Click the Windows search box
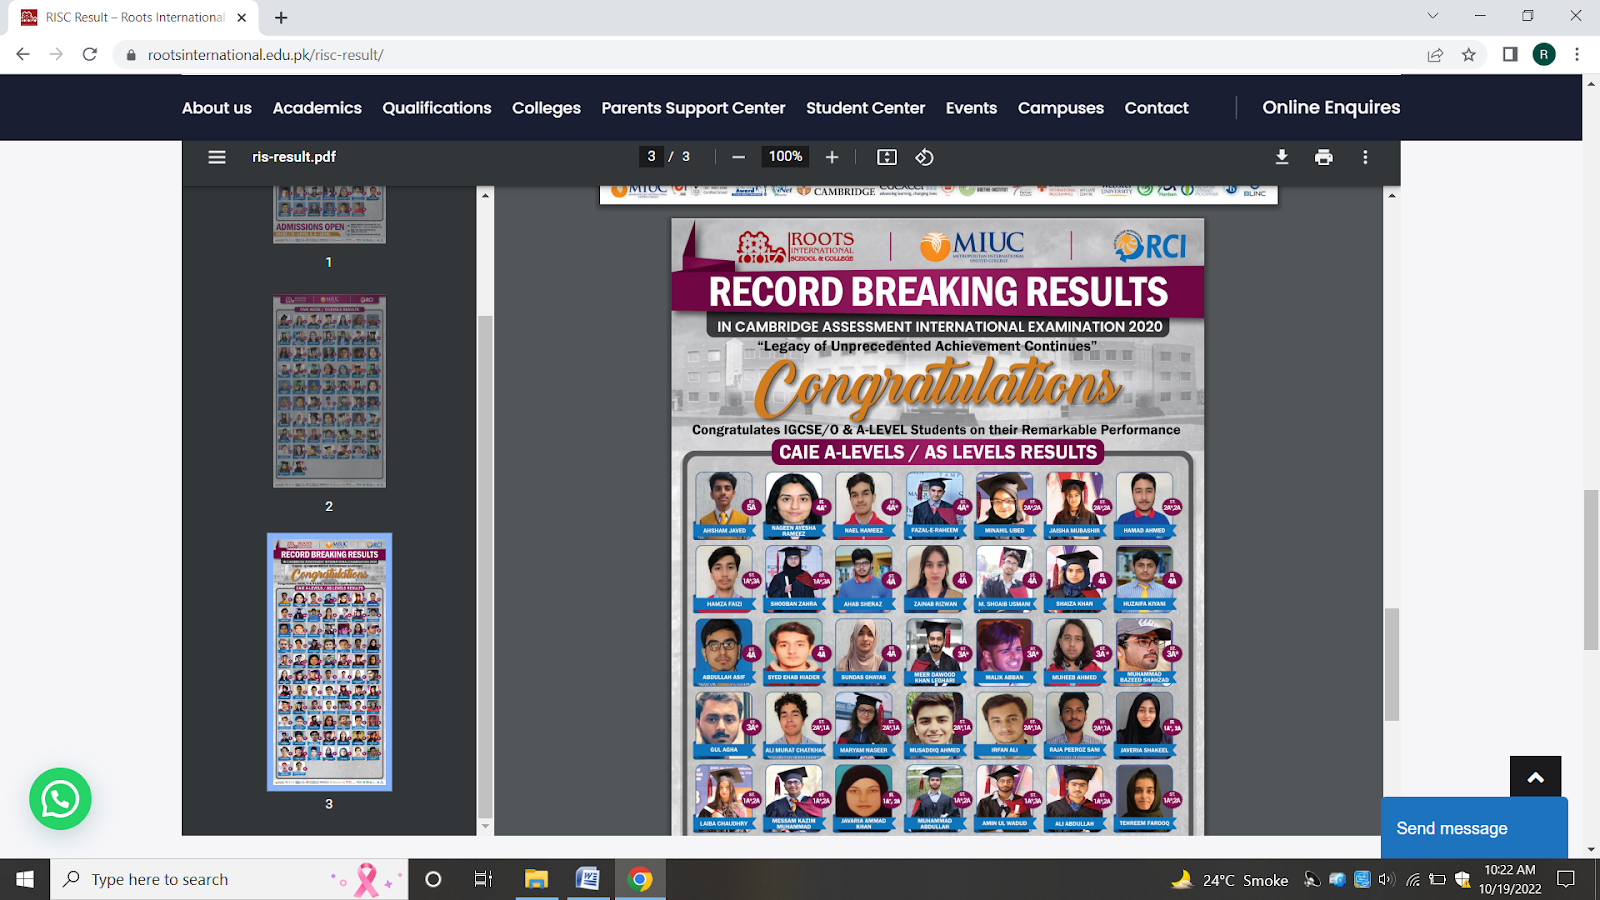Screen dimensions: 1600x900 tap(229, 880)
